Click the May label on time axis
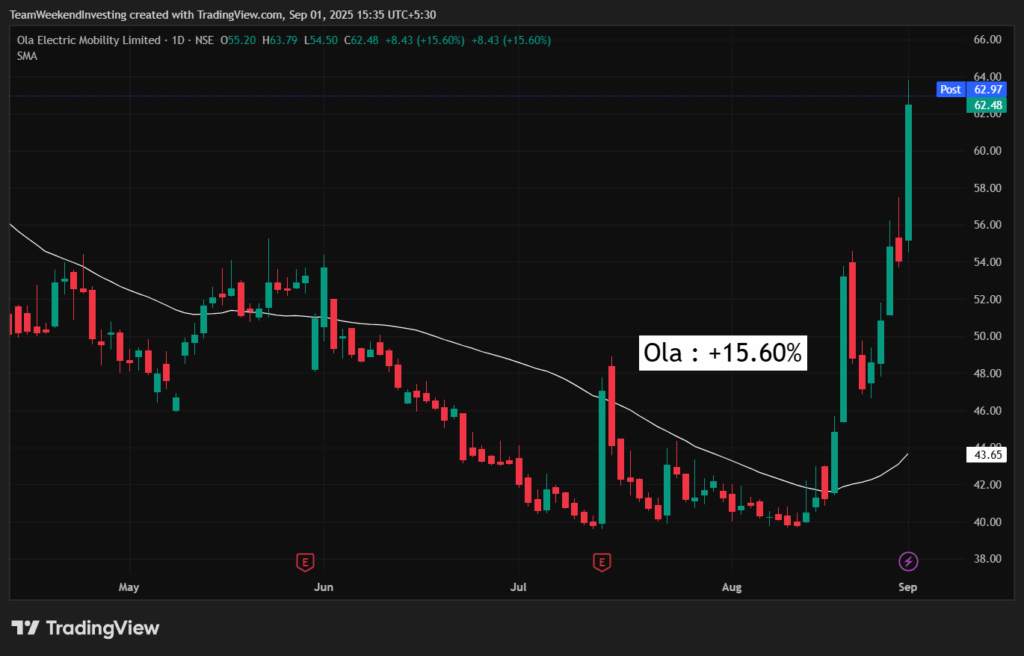The width and height of the screenshot is (1024, 656). 129,587
